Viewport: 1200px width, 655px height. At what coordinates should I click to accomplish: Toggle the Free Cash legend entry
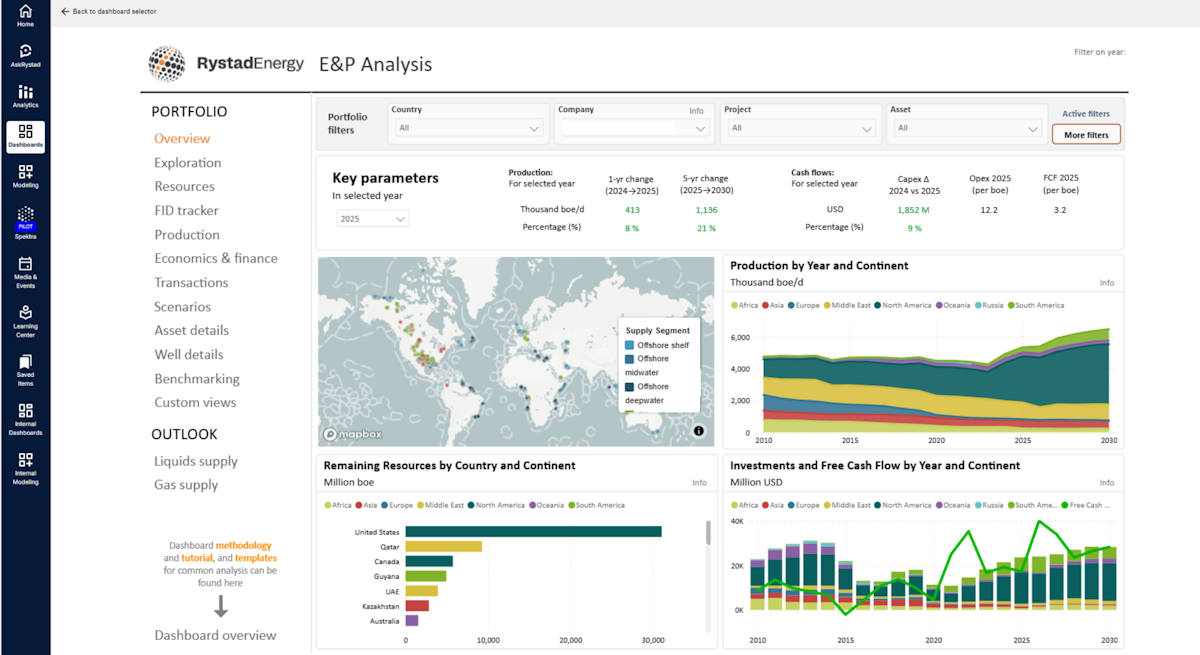(x=1087, y=505)
